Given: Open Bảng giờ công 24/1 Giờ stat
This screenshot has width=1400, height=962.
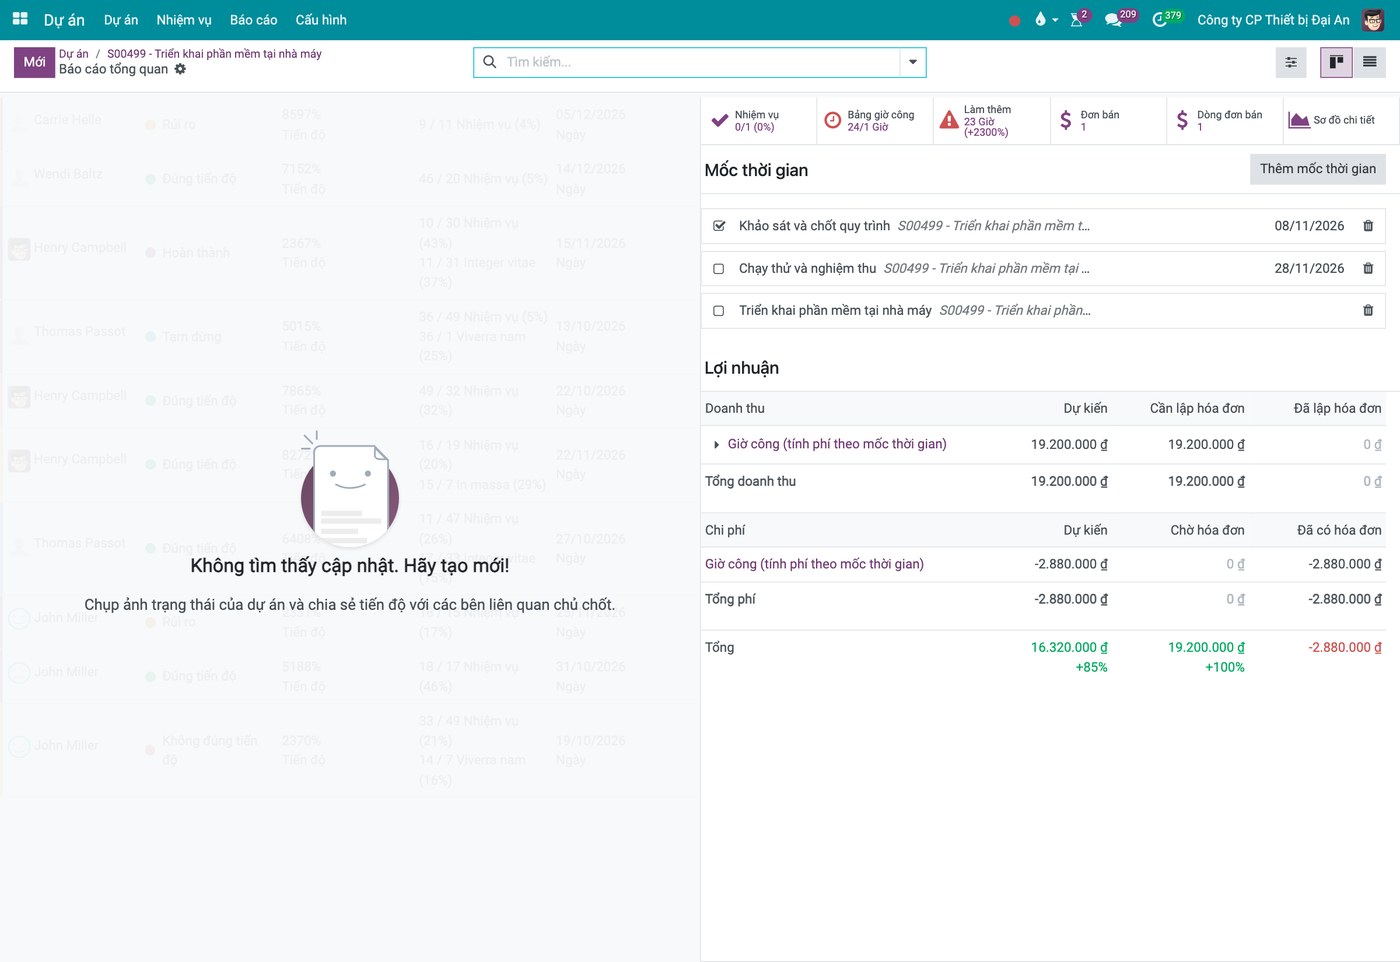Looking at the screenshot, I should [875, 121].
